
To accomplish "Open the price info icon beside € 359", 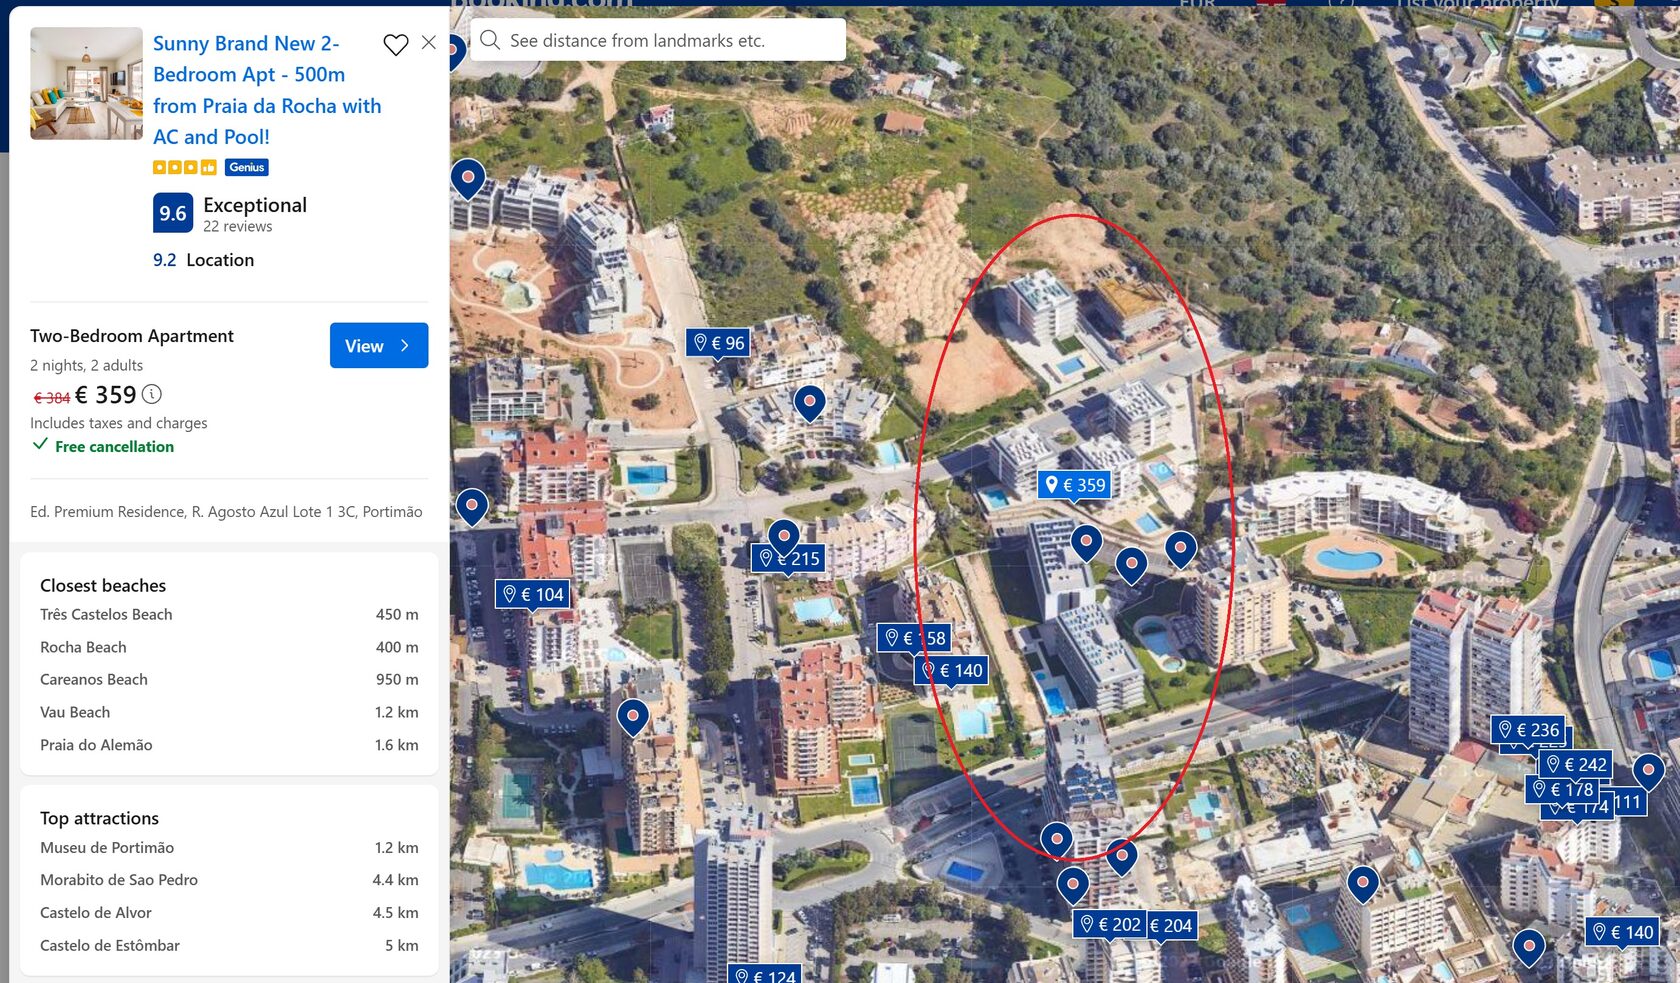I will [x=152, y=394].
